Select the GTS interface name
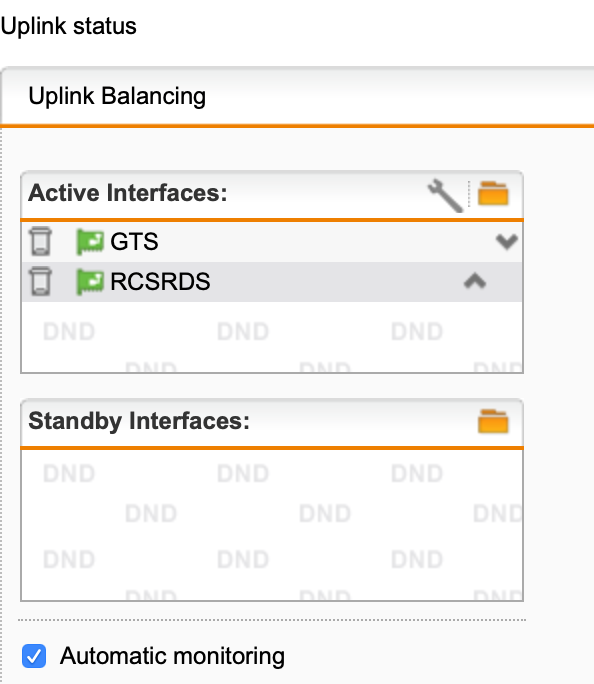 point(134,241)
